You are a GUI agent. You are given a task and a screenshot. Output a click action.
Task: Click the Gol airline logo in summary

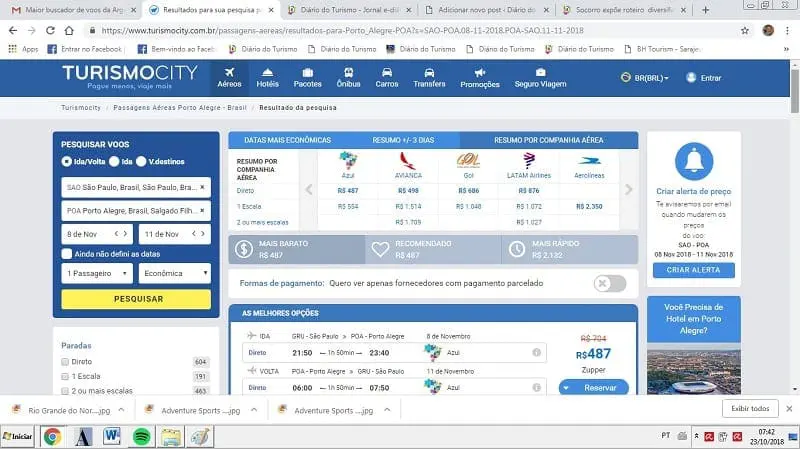click(468, 161)
